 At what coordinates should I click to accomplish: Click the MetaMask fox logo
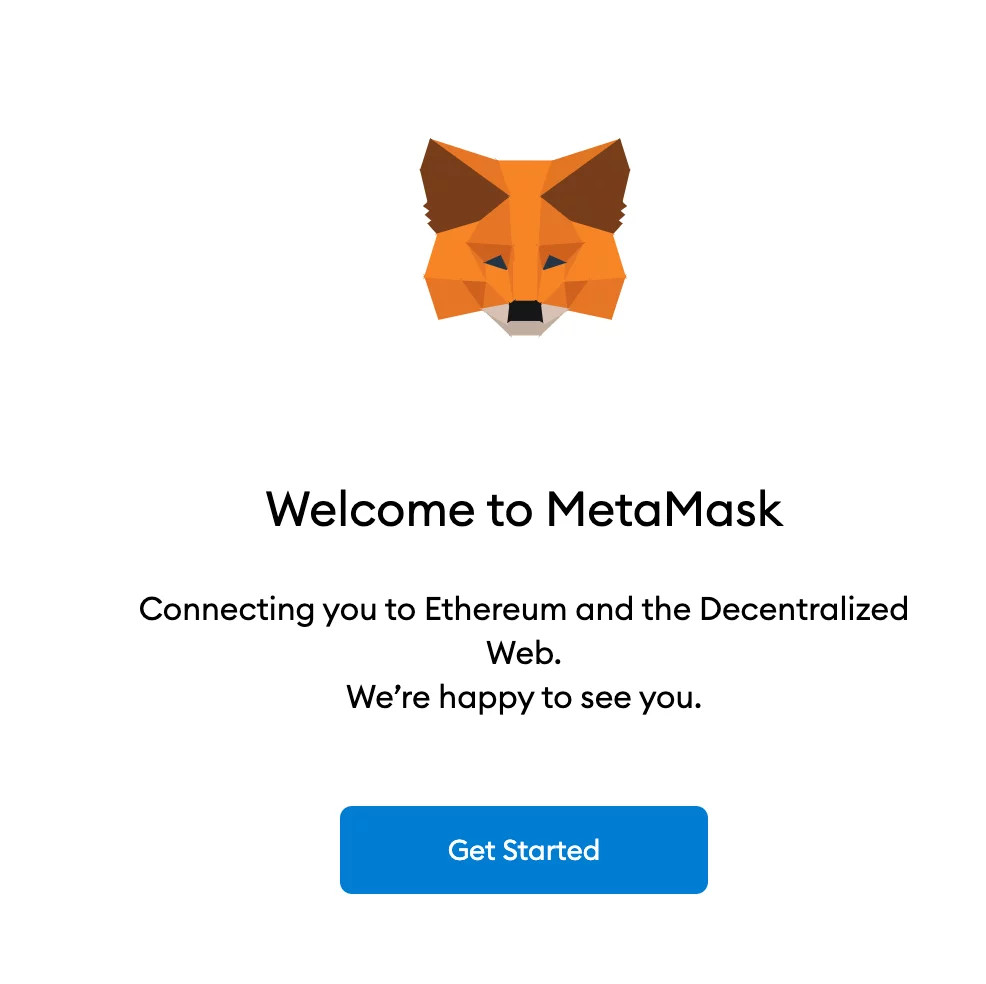[x=524, y=238]
